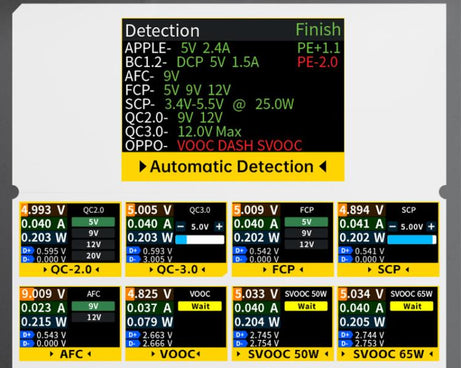
Task: Select 9V option in FCP panel
Action: click(x=306, y=233)
